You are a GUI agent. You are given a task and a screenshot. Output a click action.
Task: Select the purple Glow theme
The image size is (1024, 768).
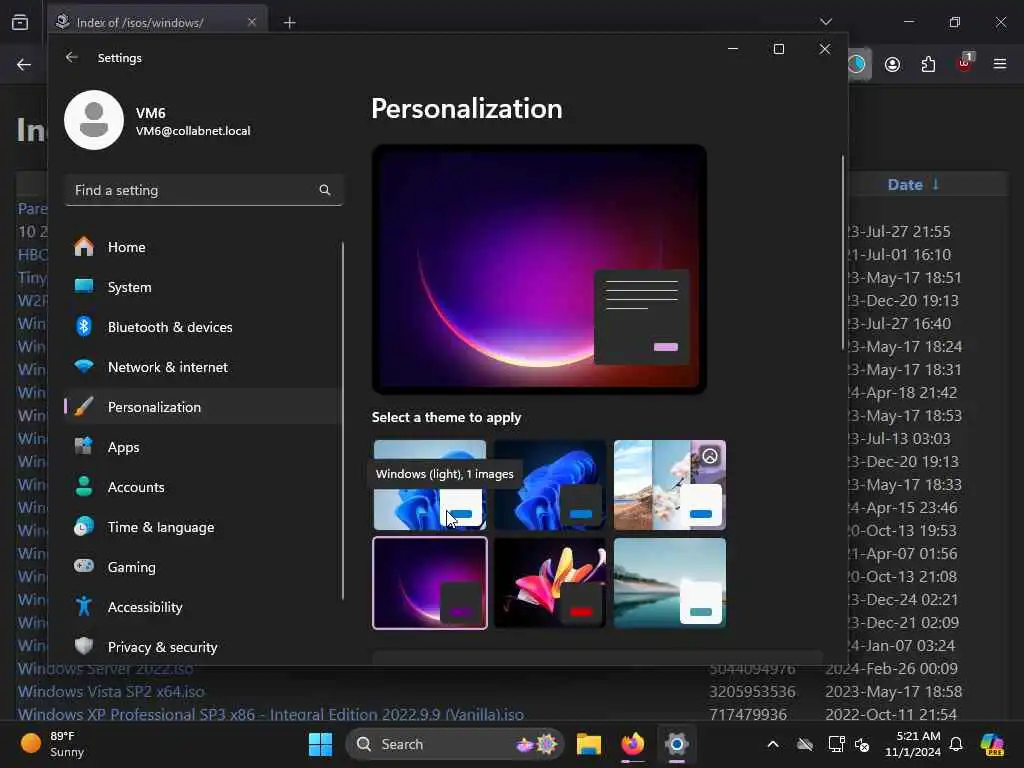point(430,583)
